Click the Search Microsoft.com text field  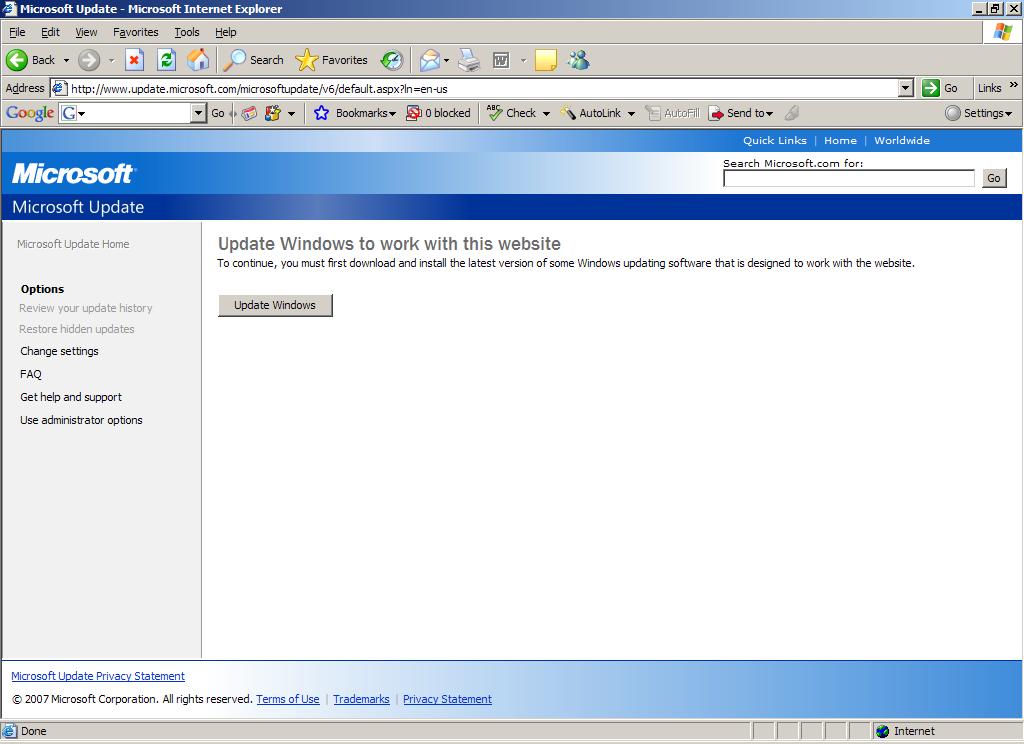[x=849, y=178]
